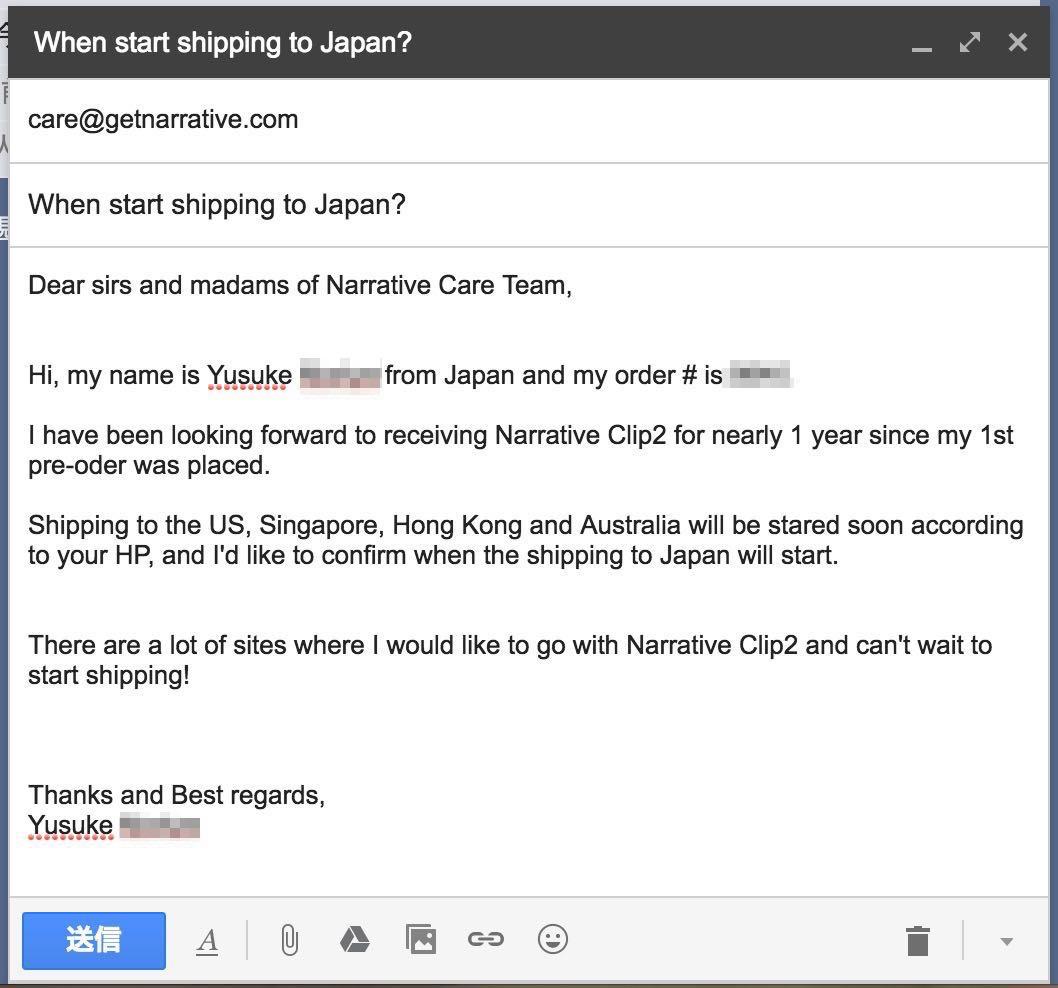Image resolution: width=1058 pixels, height=988 pixels.
Task: Attach a file with the paperclip icon
Action: (x=289, y=940)
